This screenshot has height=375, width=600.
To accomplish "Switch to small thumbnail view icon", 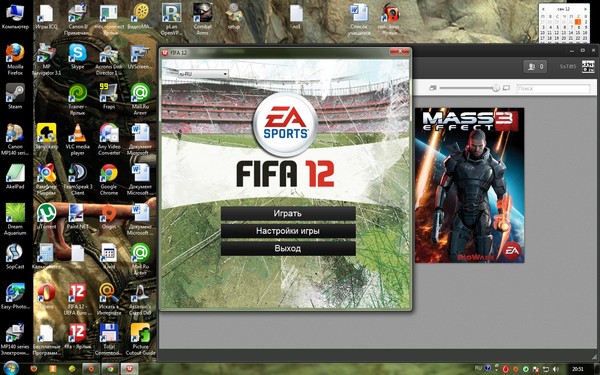I will point(433,88).
